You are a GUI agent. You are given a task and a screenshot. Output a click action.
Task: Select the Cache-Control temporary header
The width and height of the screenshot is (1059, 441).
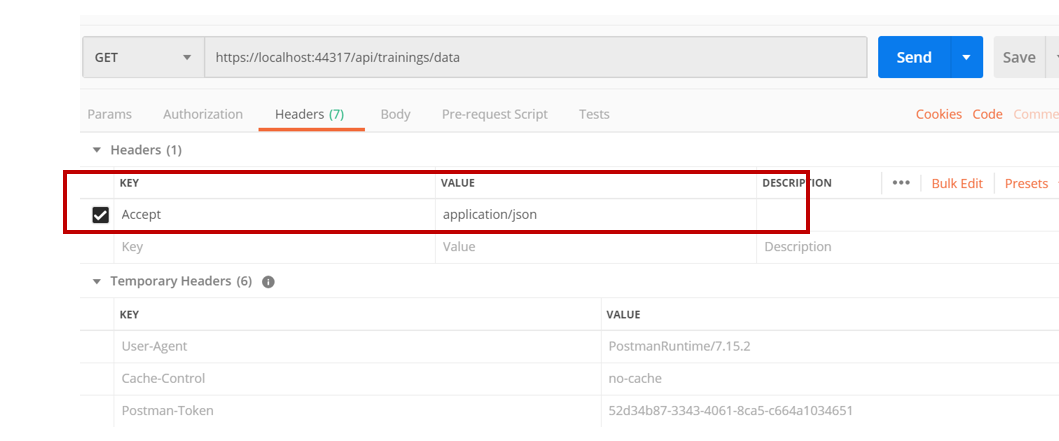[x=163, y=379]
